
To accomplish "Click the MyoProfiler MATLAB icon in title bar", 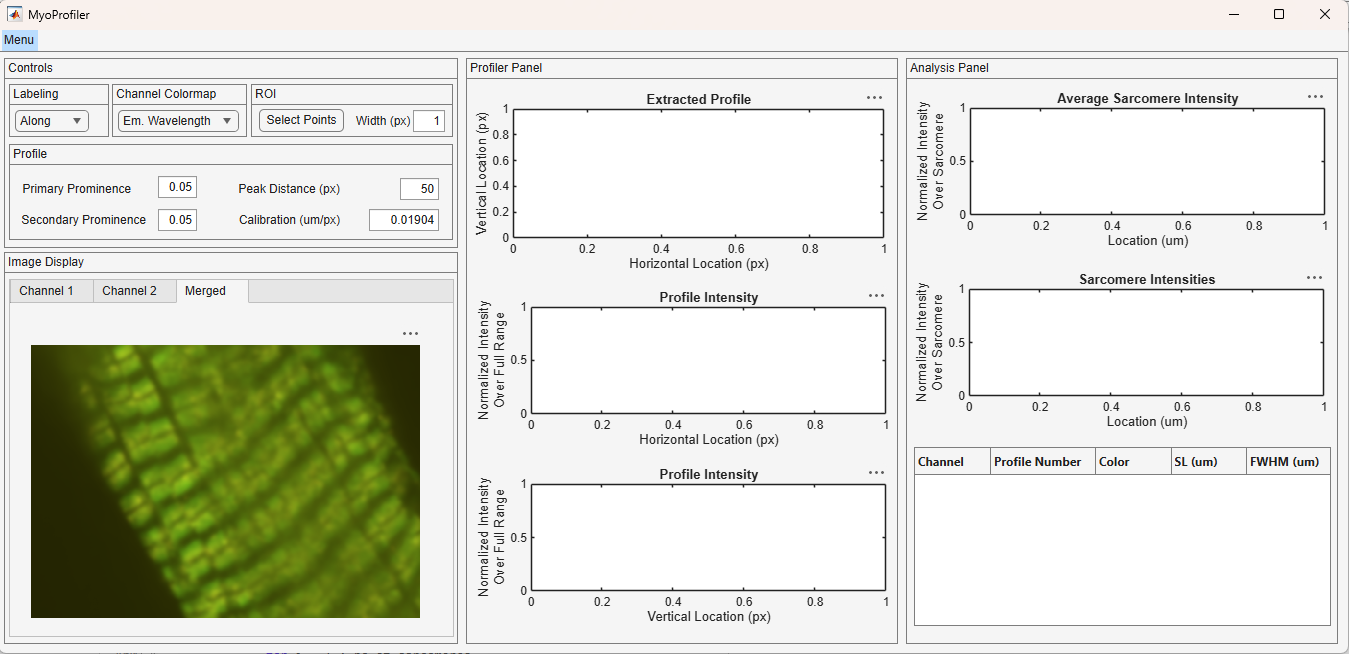I will [x=15, y=14].
